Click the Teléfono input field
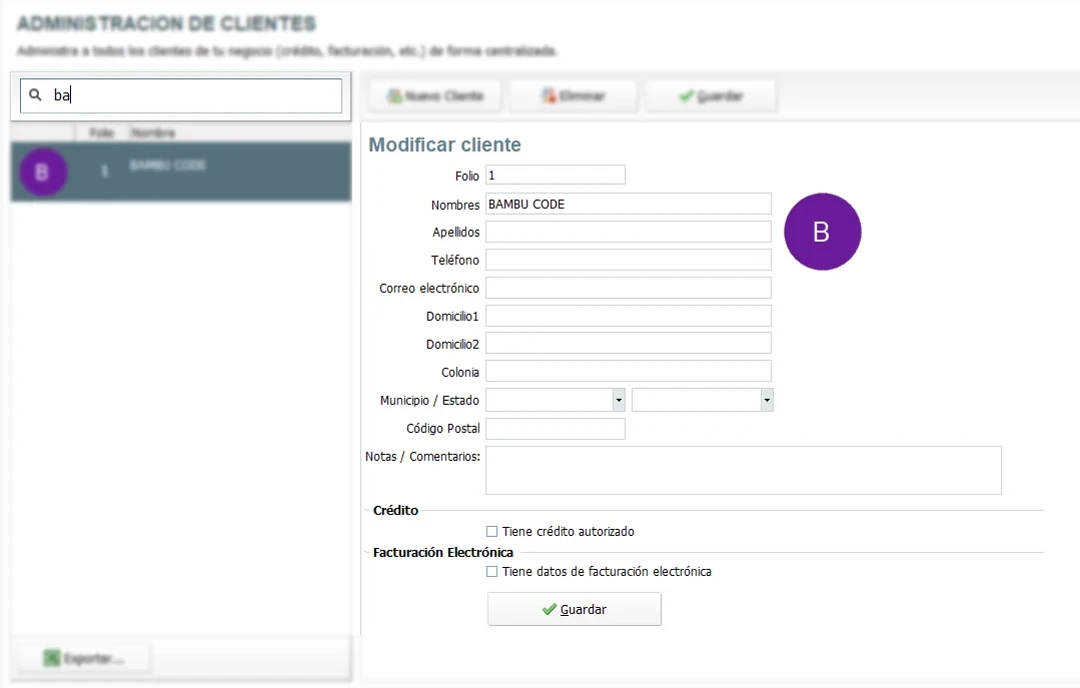Viewport: 1080px width, 688px height. click(x=628, y=260)
